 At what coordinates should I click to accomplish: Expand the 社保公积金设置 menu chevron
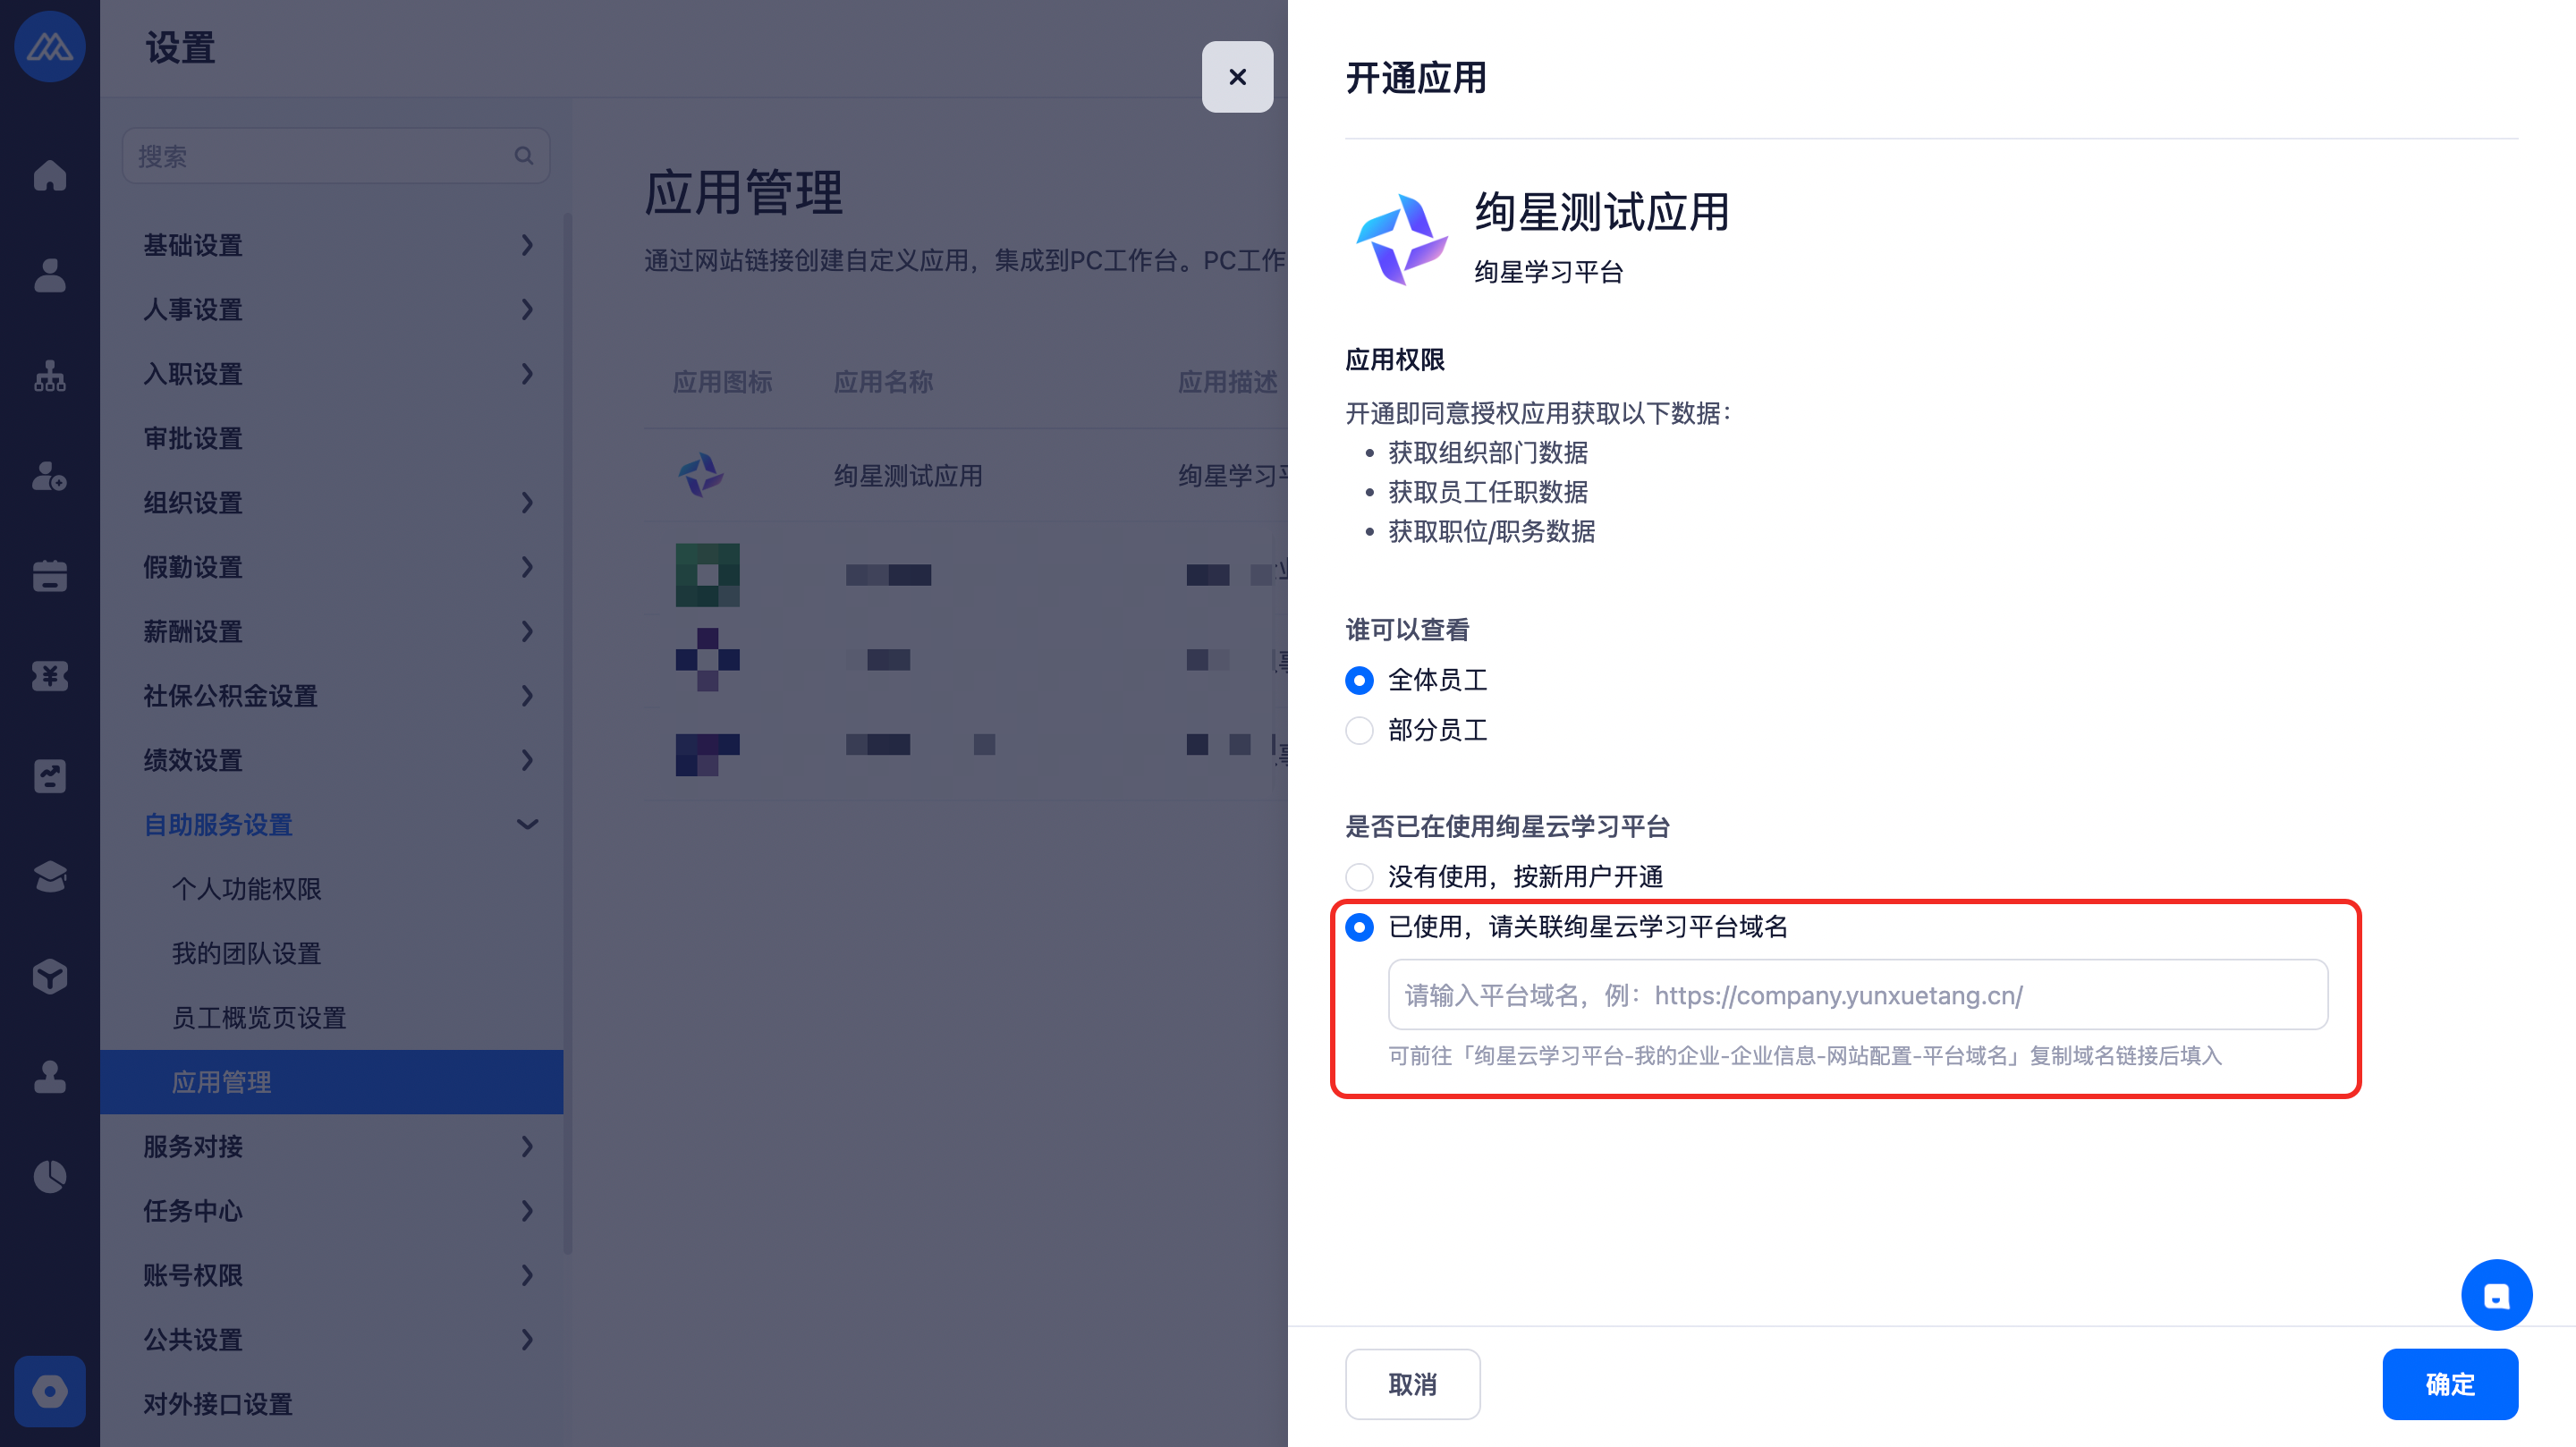pyautogui.click(x=527, y=696)
